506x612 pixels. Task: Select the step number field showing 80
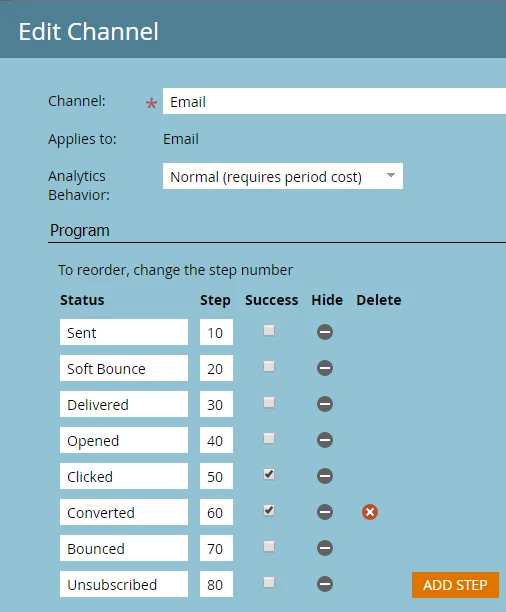[216, 584]
